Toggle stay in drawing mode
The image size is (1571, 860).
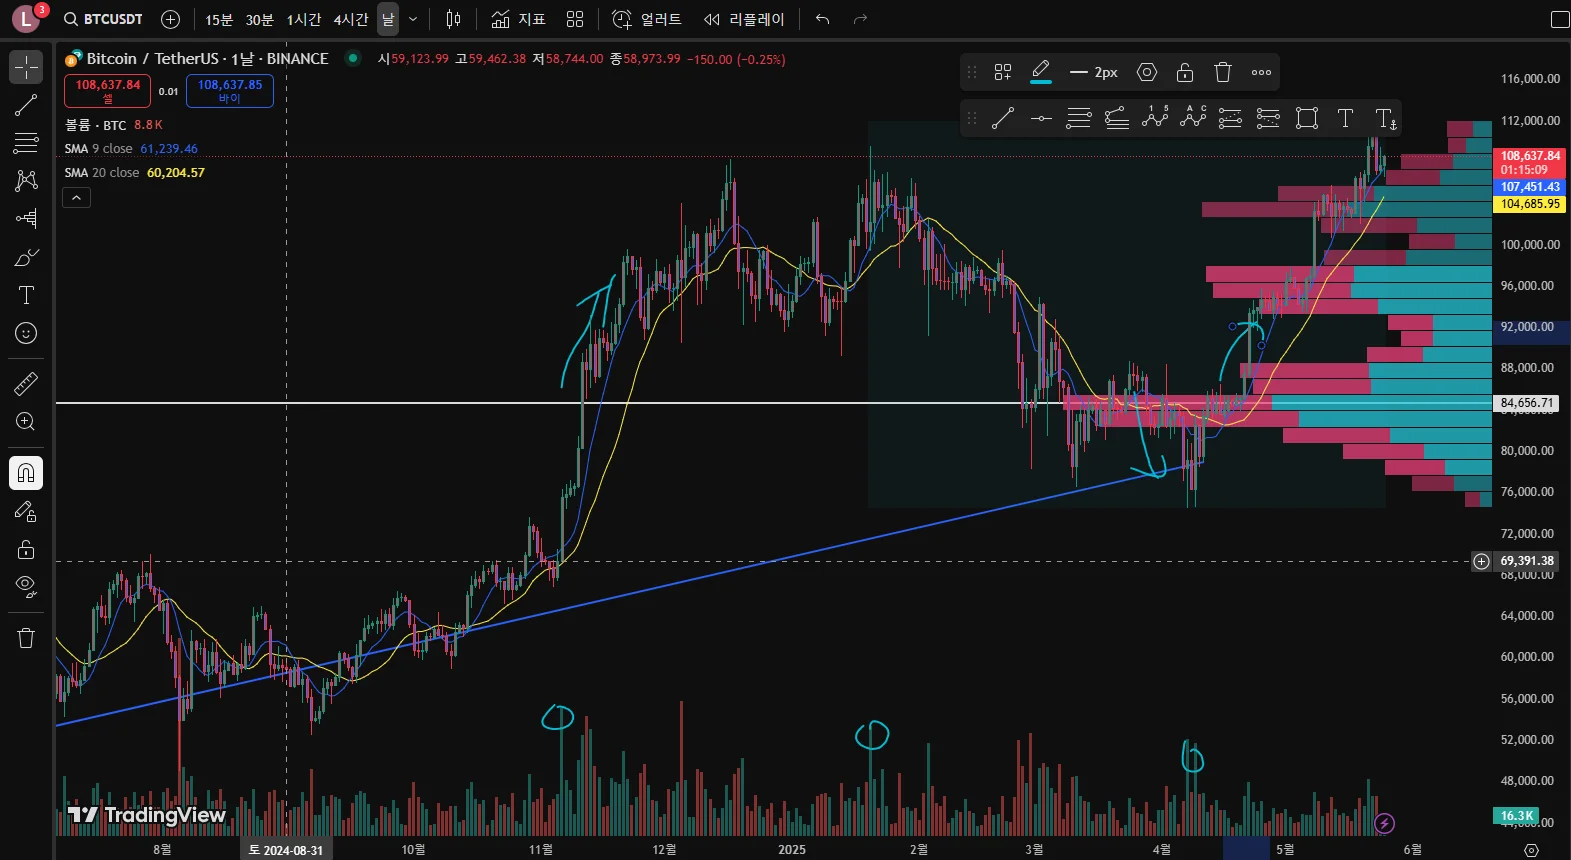coord(26,511)
